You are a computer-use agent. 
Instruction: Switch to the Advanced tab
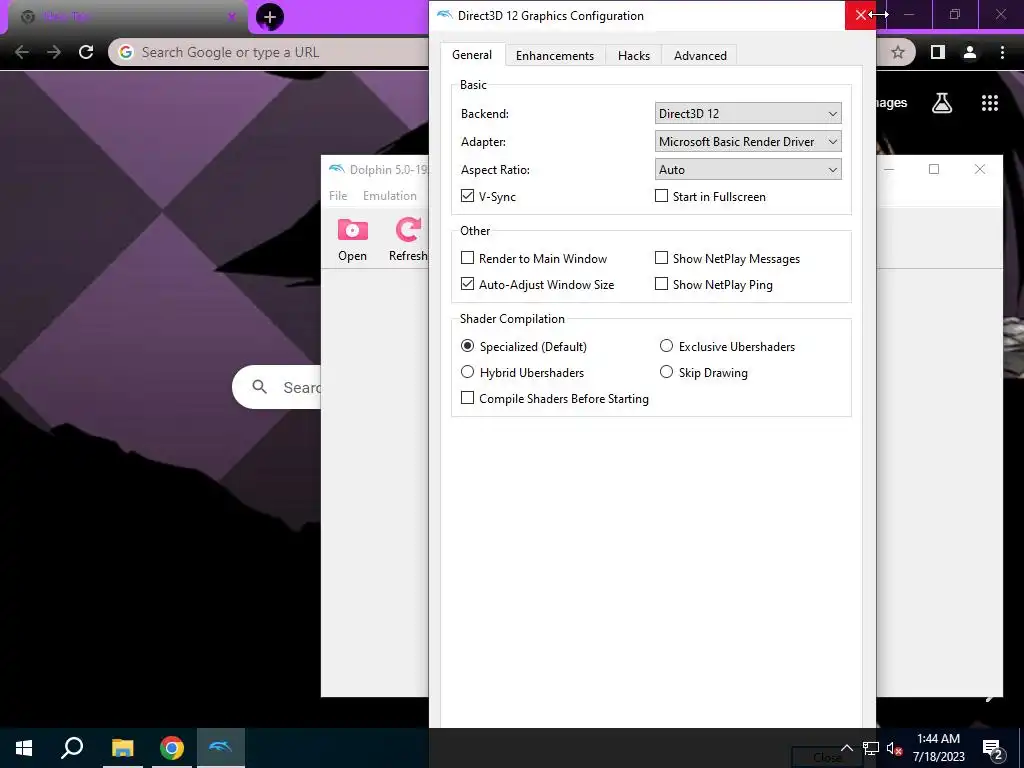700,56
